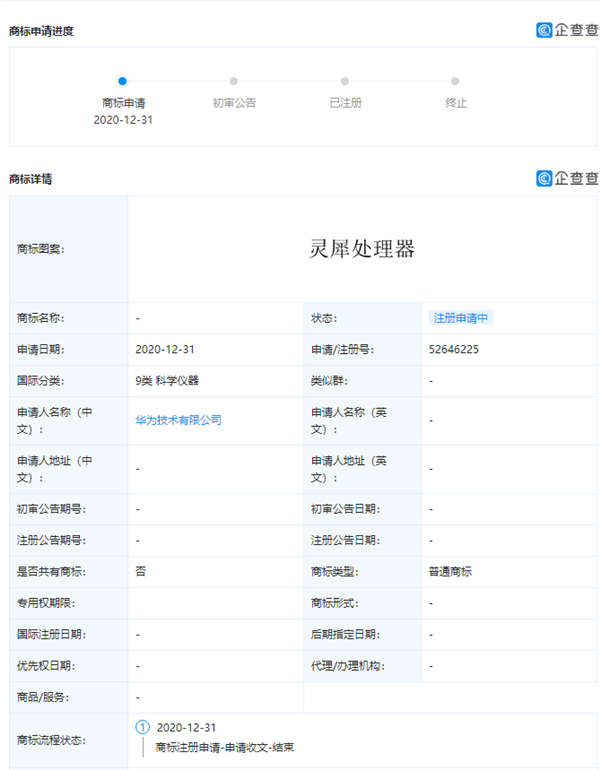The image size is (600, 770).
Task: Select the 灵犀处理器 trademark image
Action: tap(361, 249)
